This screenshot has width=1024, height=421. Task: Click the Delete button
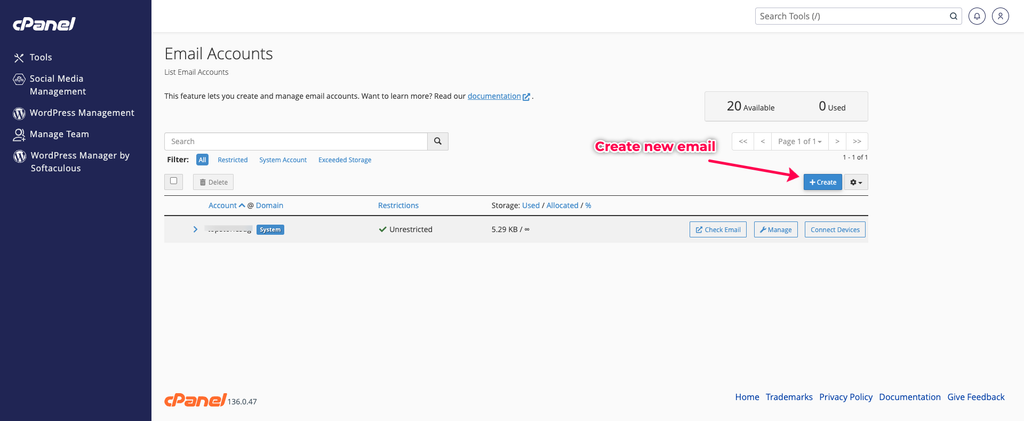[213, 182]
